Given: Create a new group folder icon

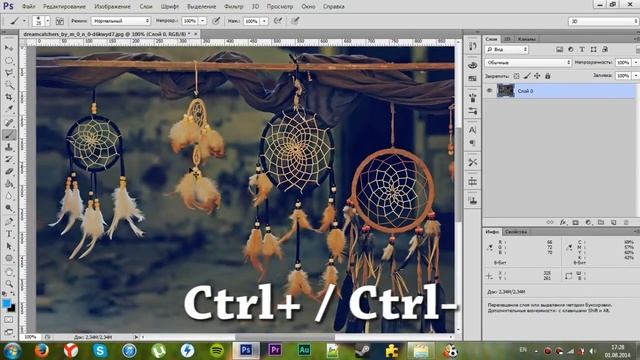Looking at the screenshot, I should [x=601, y=222].
